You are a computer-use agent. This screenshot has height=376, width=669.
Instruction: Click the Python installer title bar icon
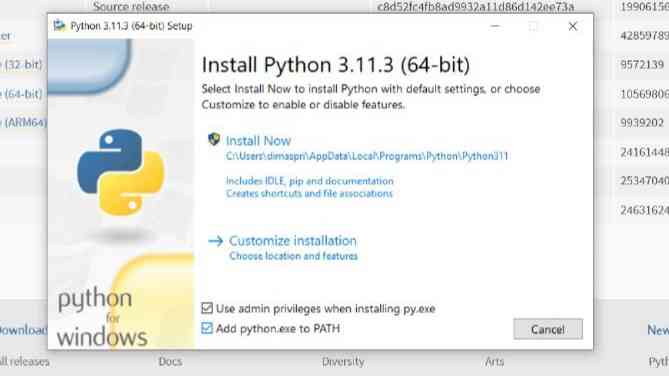tap(59, 26)
